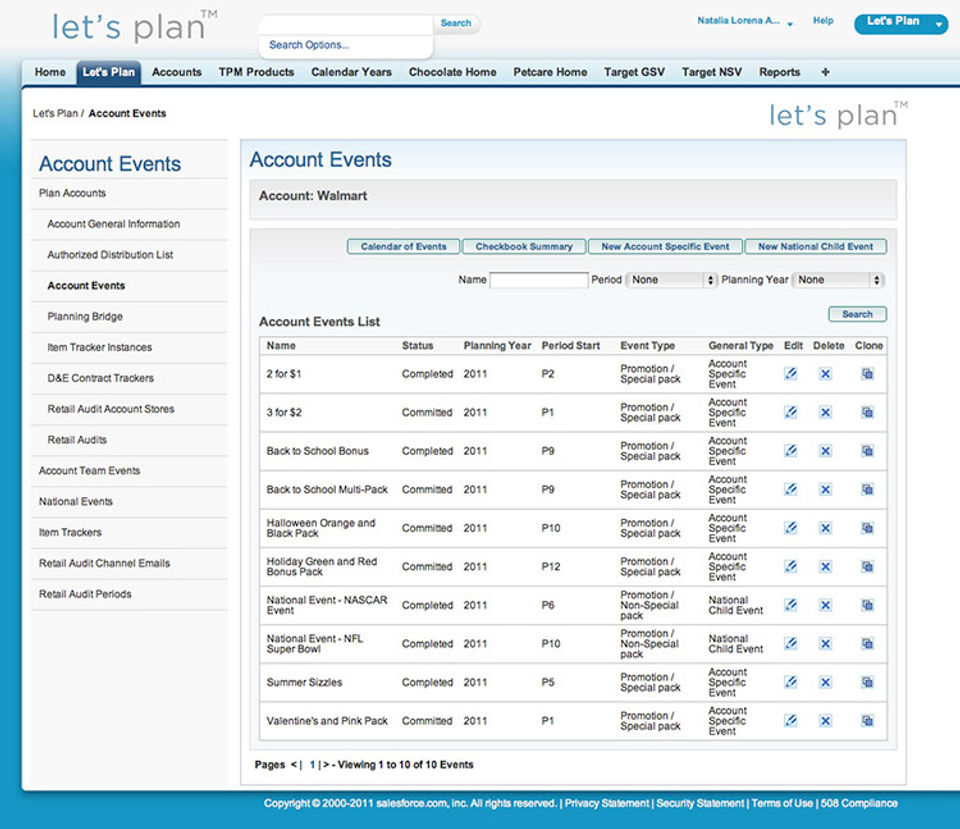Create a New National Child Event
Image resolution: width=960 pixels, height=829 pixels.
coord(816,247)
